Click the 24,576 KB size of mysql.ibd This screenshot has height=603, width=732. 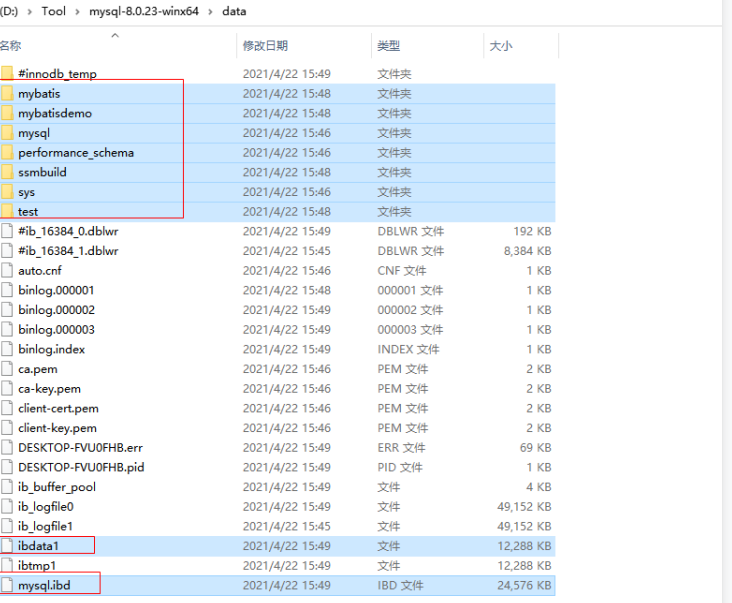click(x=524, y=585)
